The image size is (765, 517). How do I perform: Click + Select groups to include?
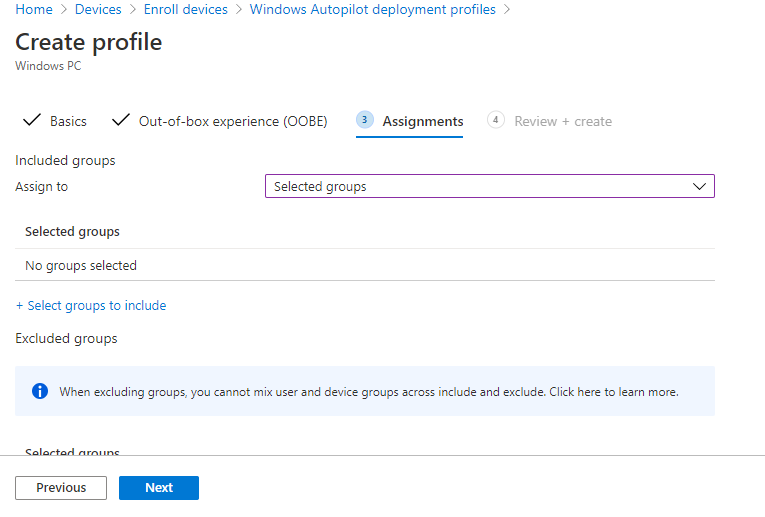click(x=91, y=306)
